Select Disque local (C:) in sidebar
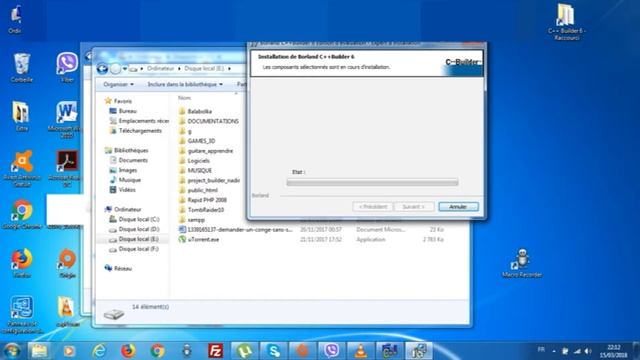 (134, 219)
